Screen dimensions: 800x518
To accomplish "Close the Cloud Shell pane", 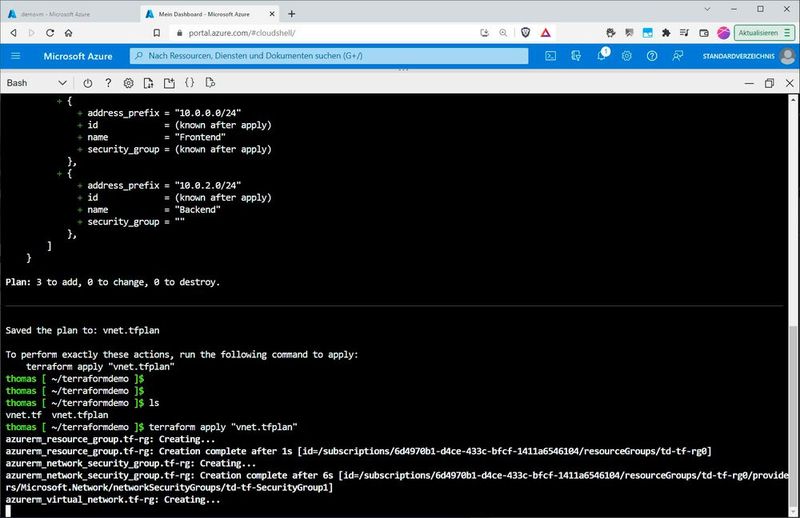I will click(x=789, y=83).
